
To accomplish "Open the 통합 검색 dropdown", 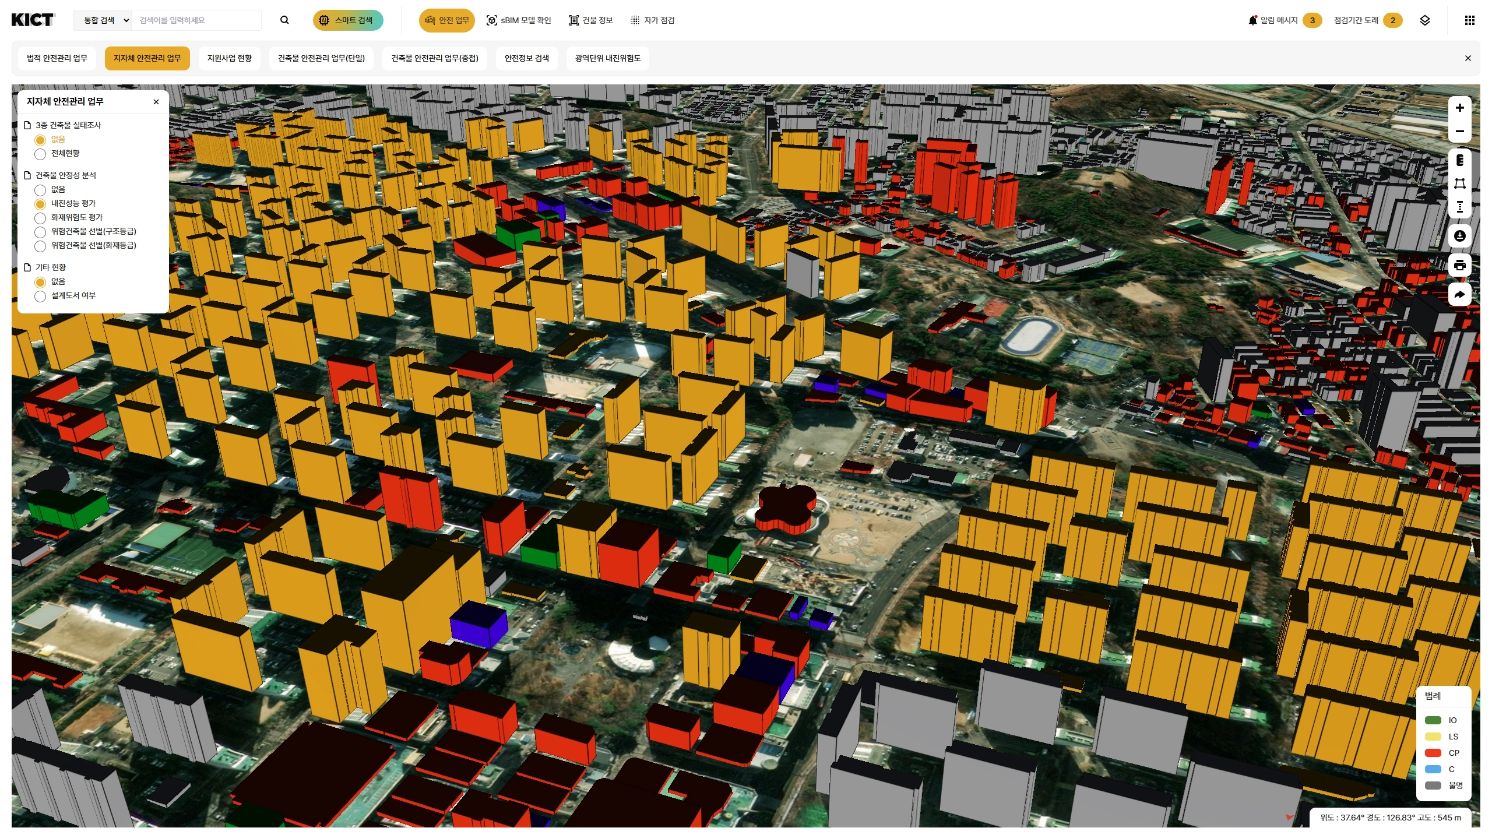I will tap(105, 20).
